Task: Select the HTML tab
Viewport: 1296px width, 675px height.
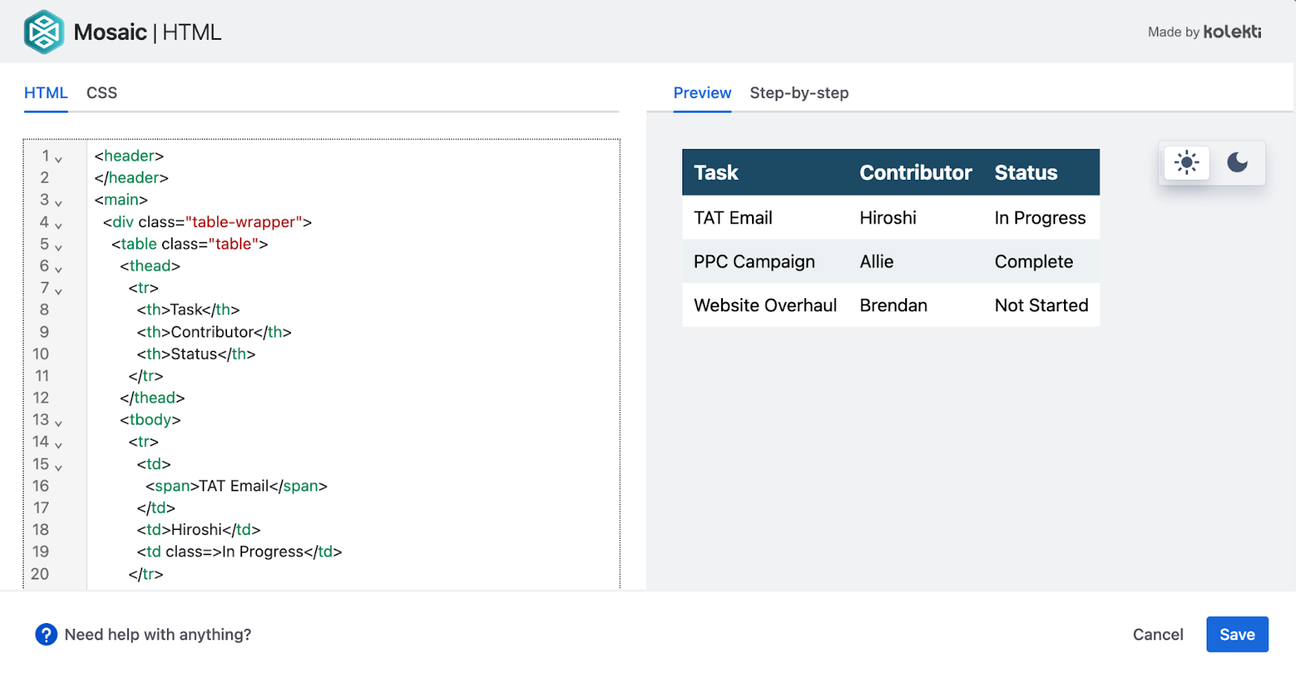Action: tap(46, 92)
